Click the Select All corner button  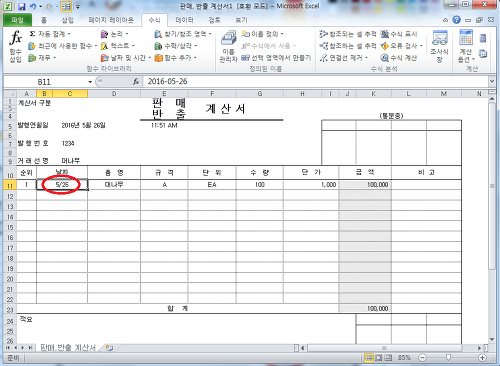point(10,94)
